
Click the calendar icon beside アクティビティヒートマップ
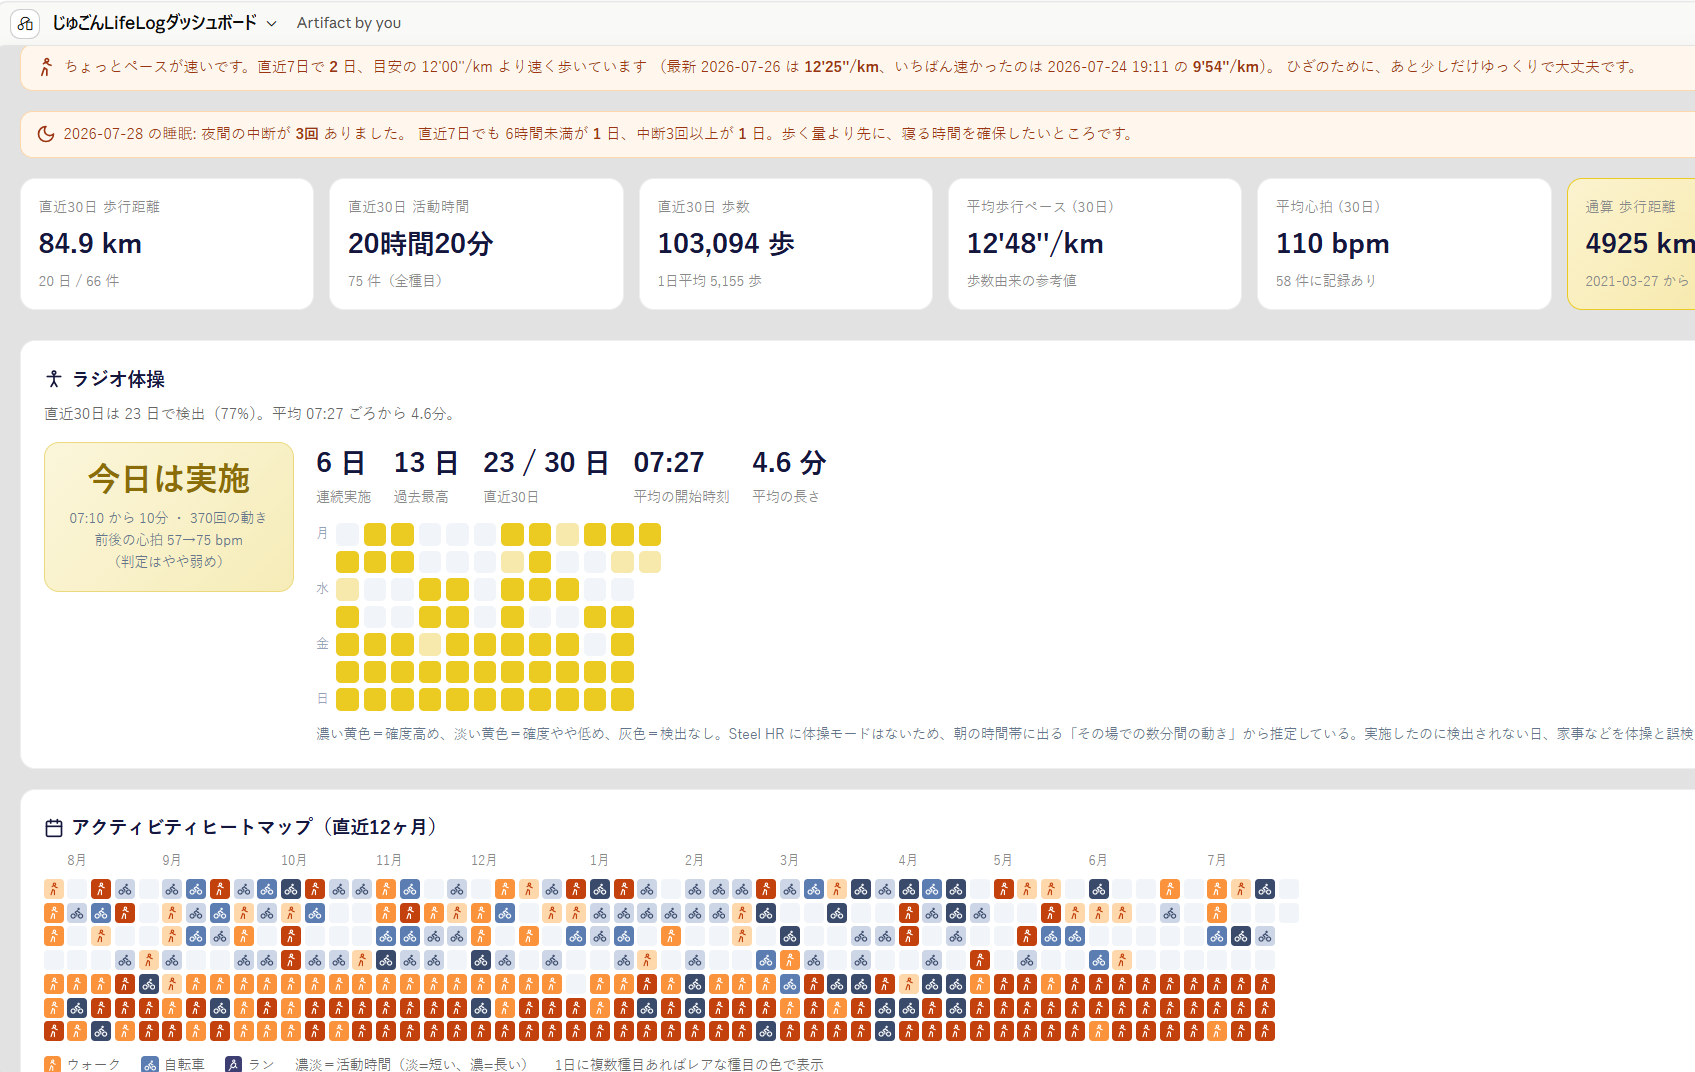point(54,828)
